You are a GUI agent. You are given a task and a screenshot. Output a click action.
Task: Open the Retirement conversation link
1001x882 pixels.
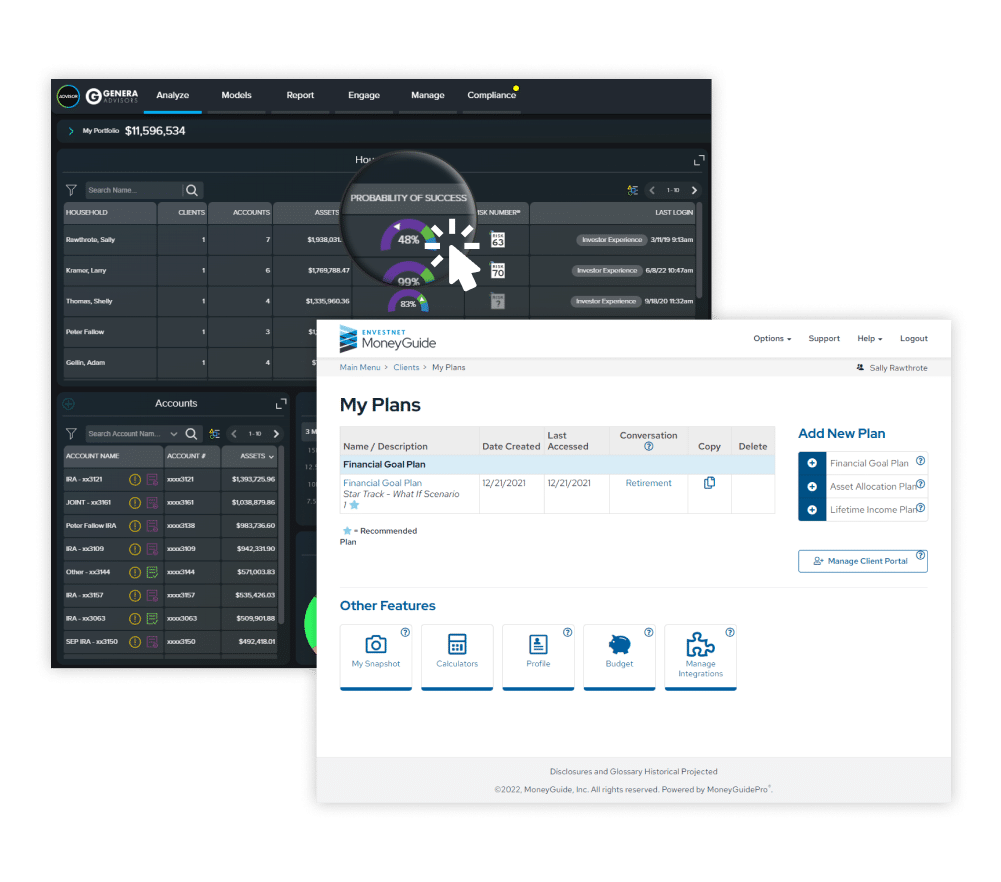pyautogui.click(x=649, y=483)
